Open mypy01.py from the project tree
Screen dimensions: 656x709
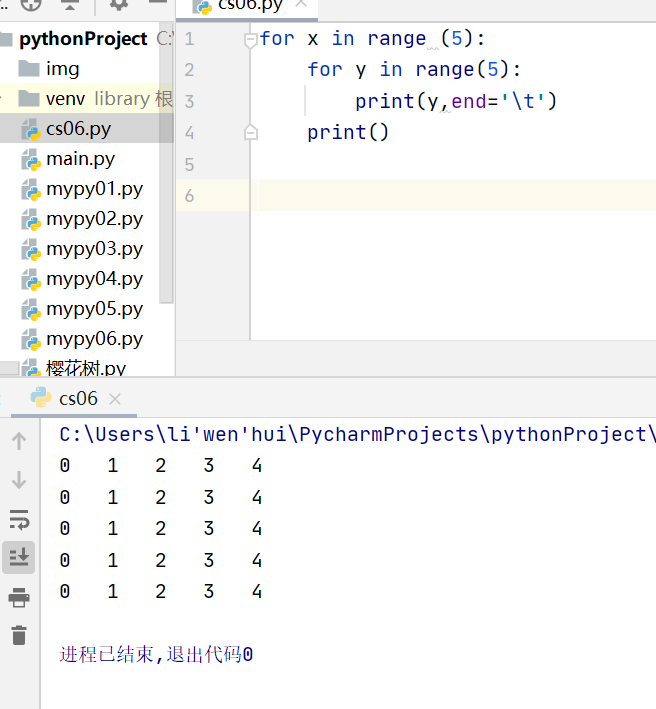click(x=94, y=189)
